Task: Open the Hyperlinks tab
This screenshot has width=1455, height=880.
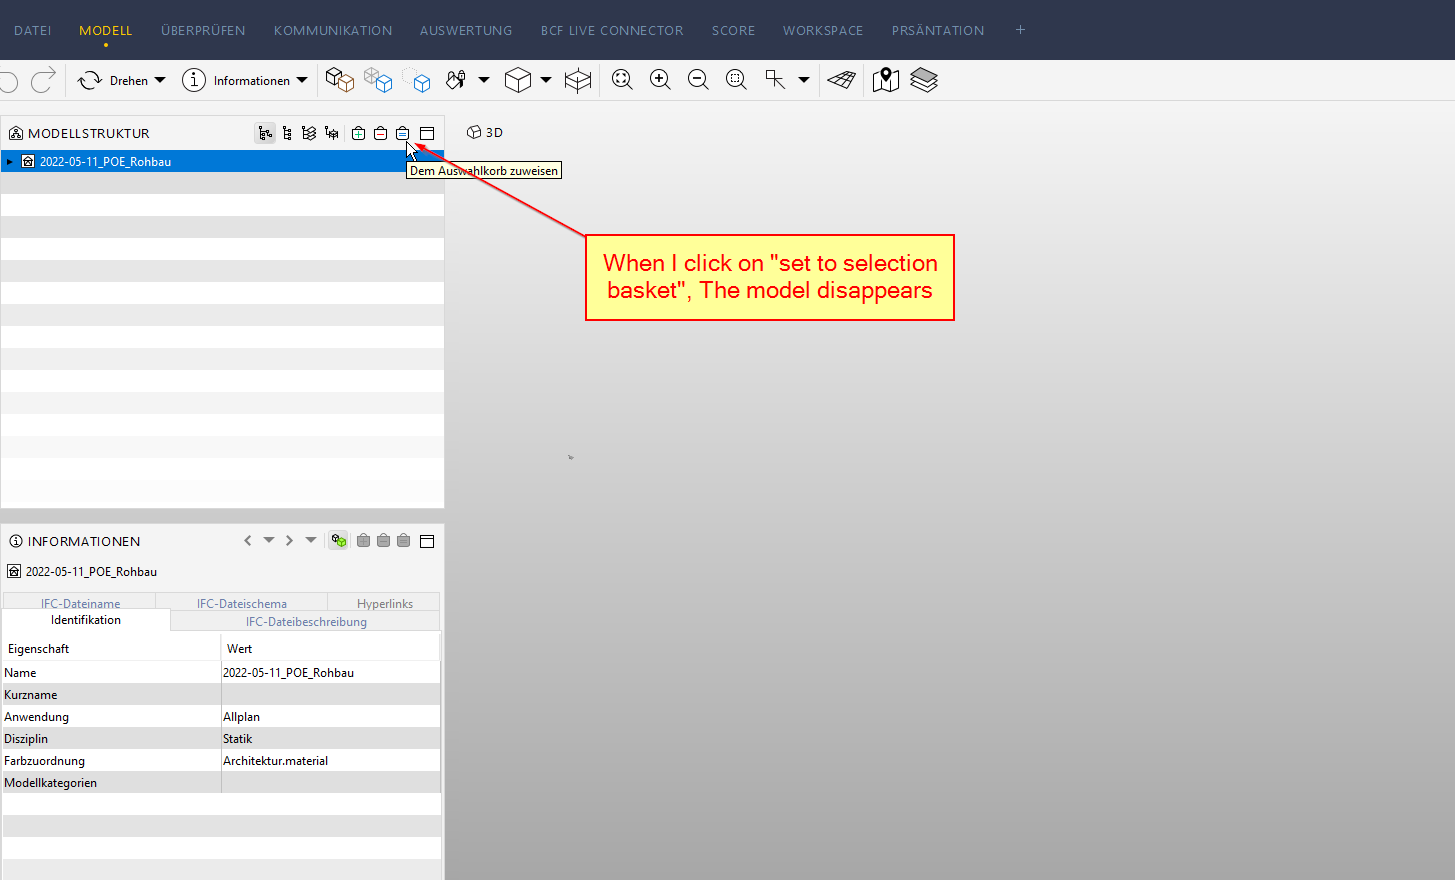Action: point(385,603)
